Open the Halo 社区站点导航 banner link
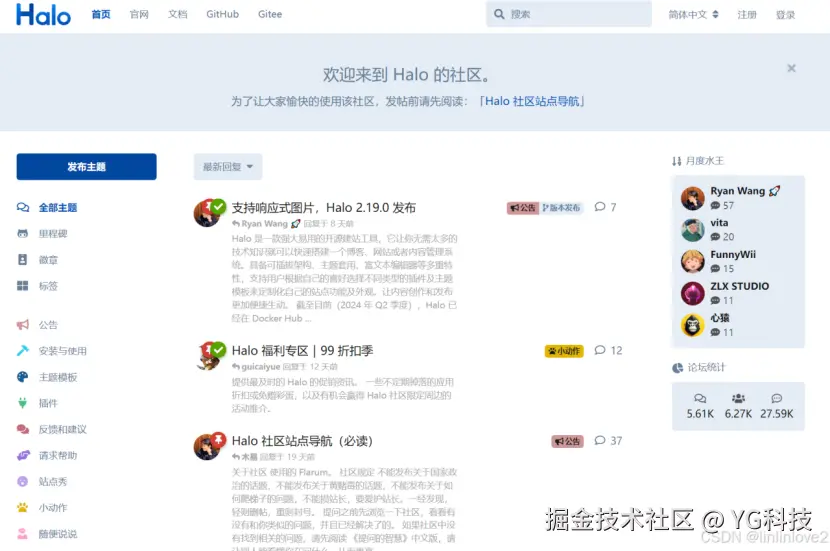Image resolution: width=830 pixels, height=551 pixels. point(531,101)
